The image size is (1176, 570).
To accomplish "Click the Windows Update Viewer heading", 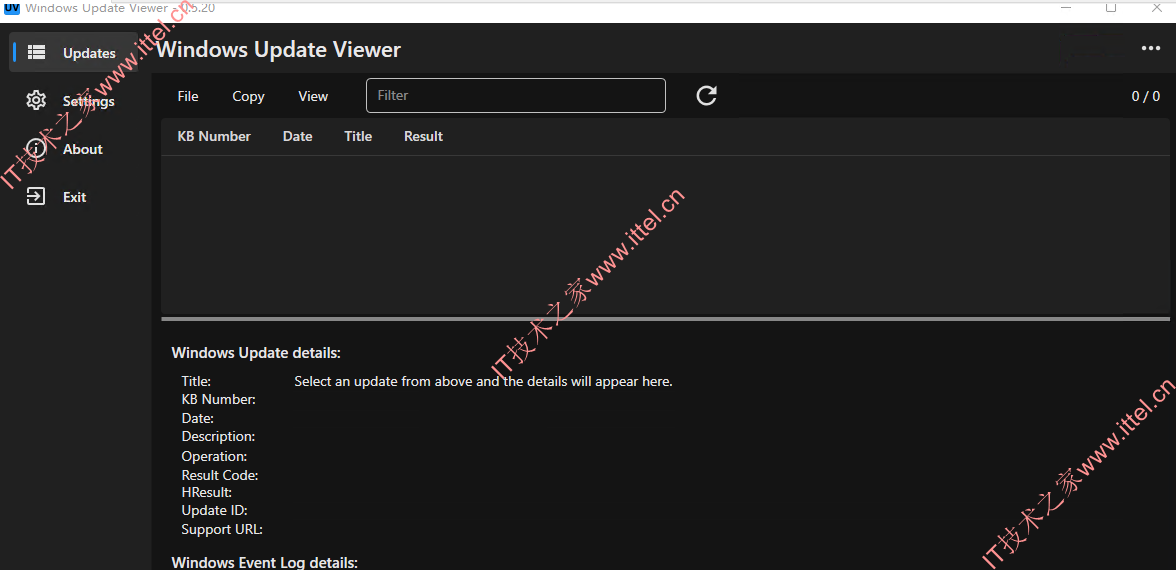I will [279, 50].
